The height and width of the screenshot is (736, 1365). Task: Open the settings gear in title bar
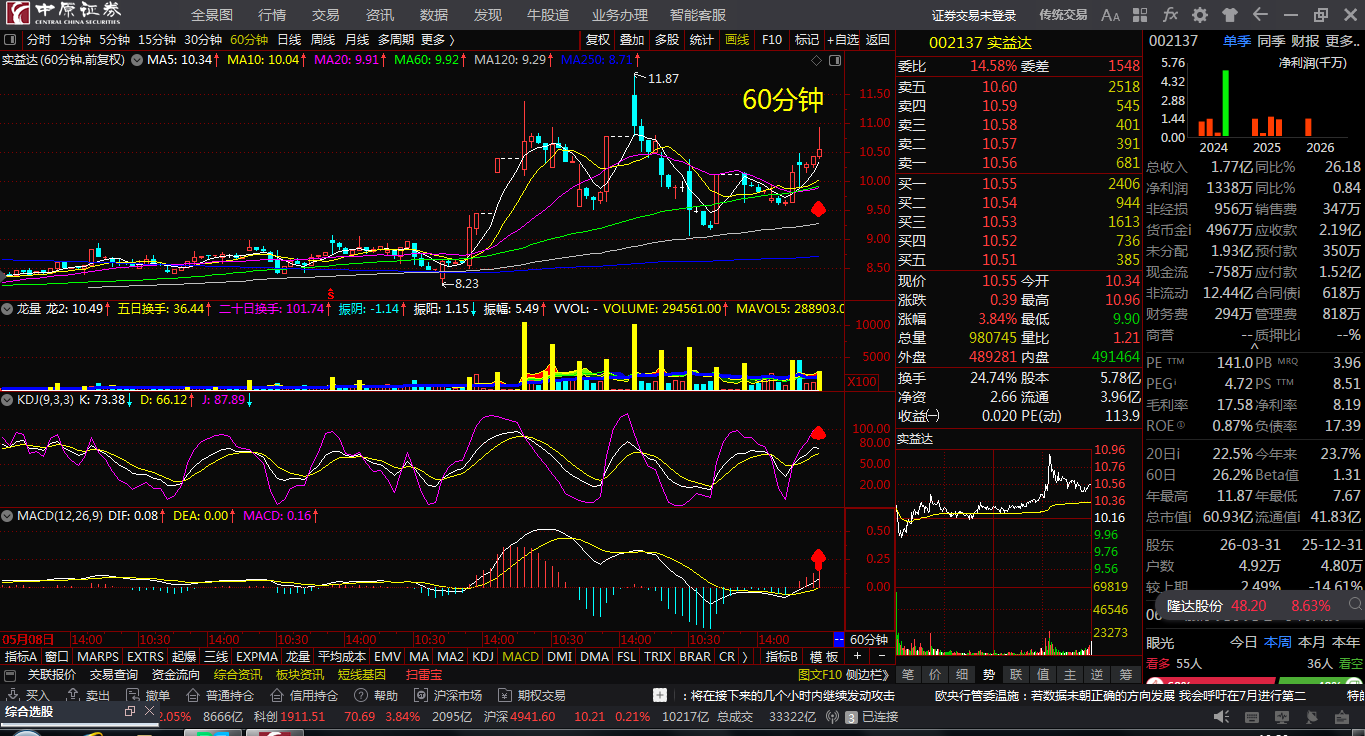(x=1200, y=15)
